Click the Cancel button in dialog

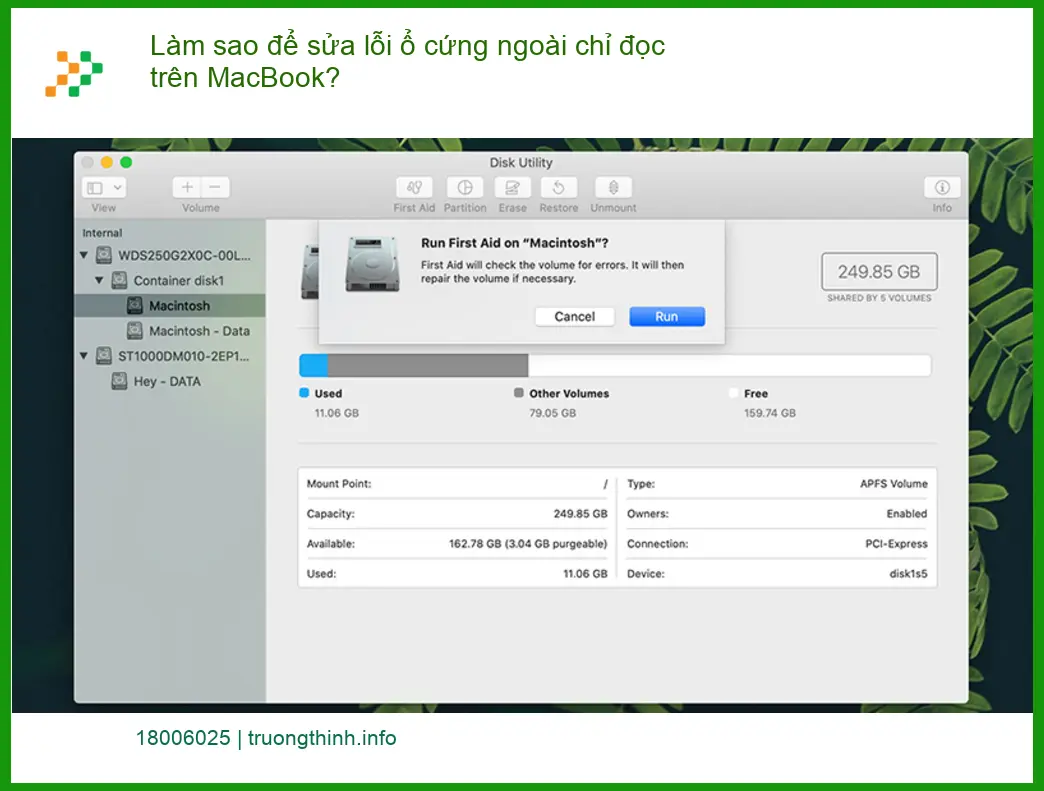coord(575,316)
